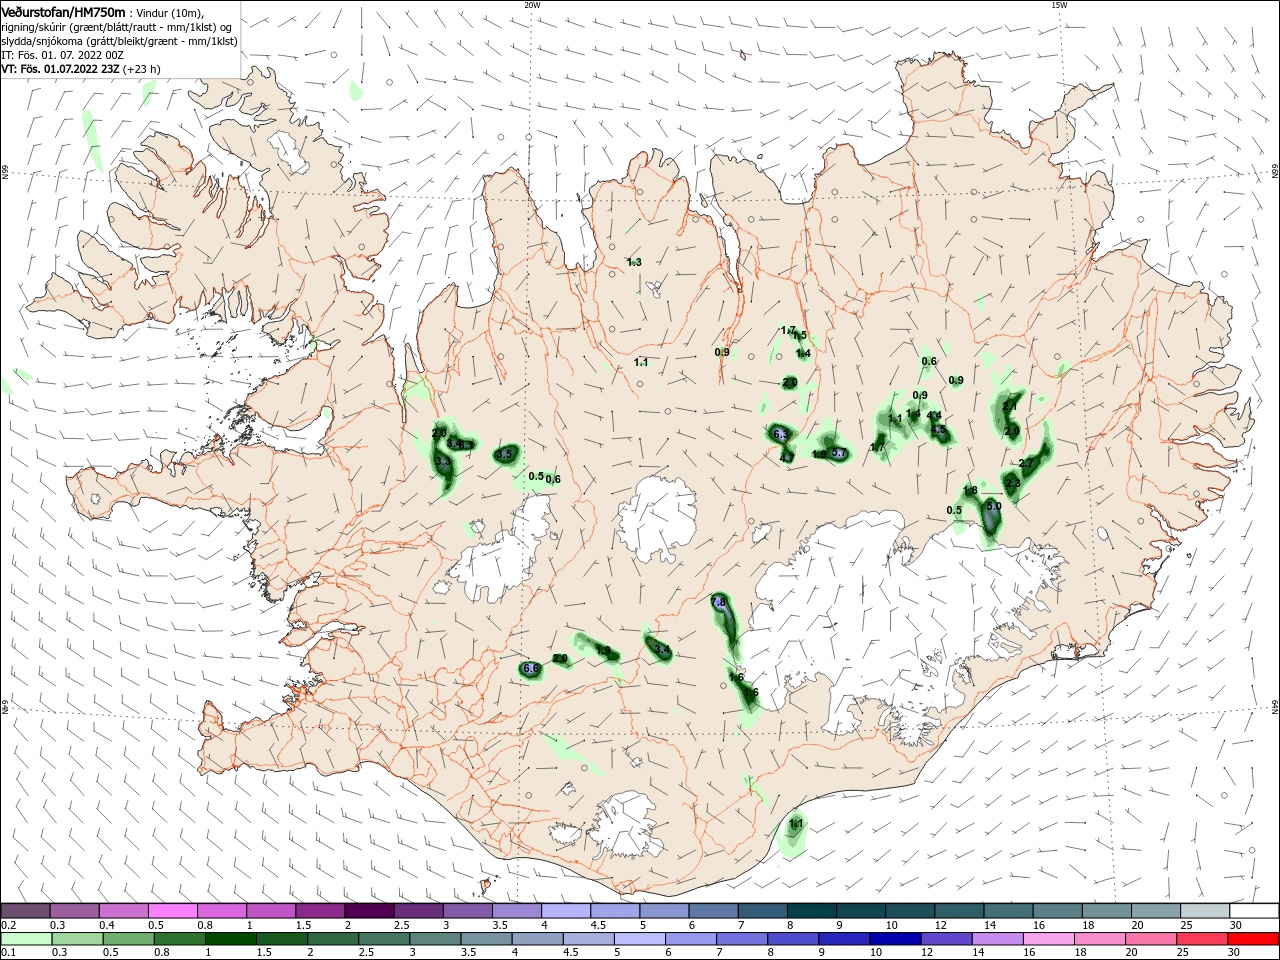Click the darkest purple 2 swatch in top legend row
1280x960 pixels.
(x=367, y=910)
